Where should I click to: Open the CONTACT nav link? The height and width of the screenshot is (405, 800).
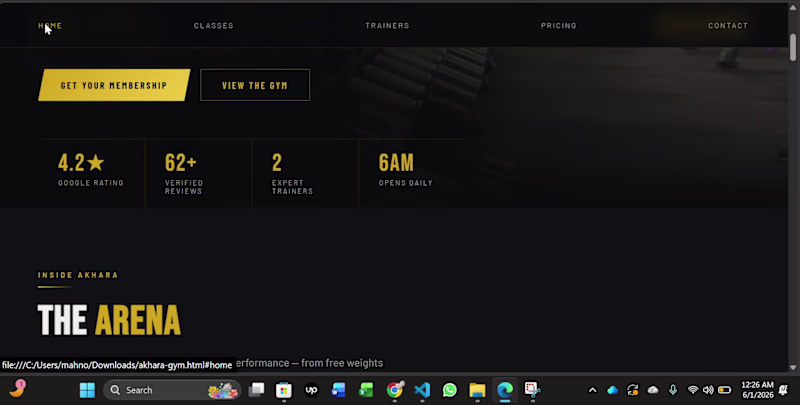[728, 26]
